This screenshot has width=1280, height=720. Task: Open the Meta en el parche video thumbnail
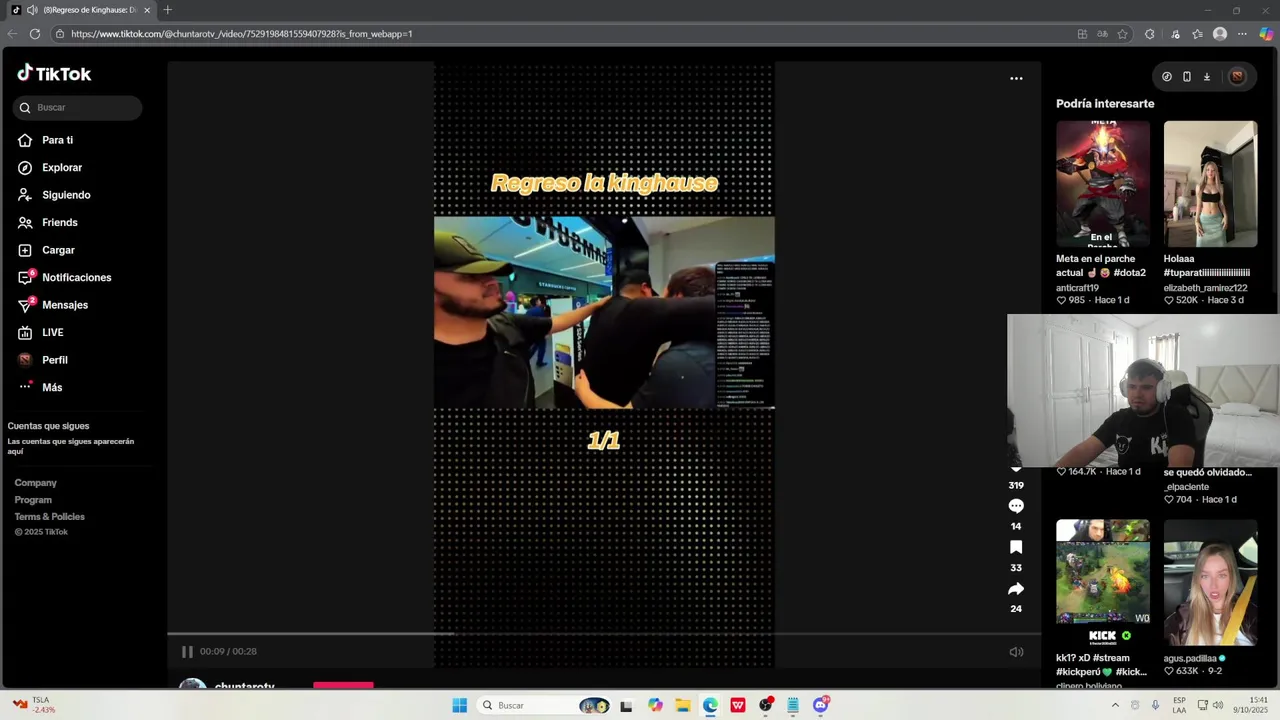[1103, 184]
